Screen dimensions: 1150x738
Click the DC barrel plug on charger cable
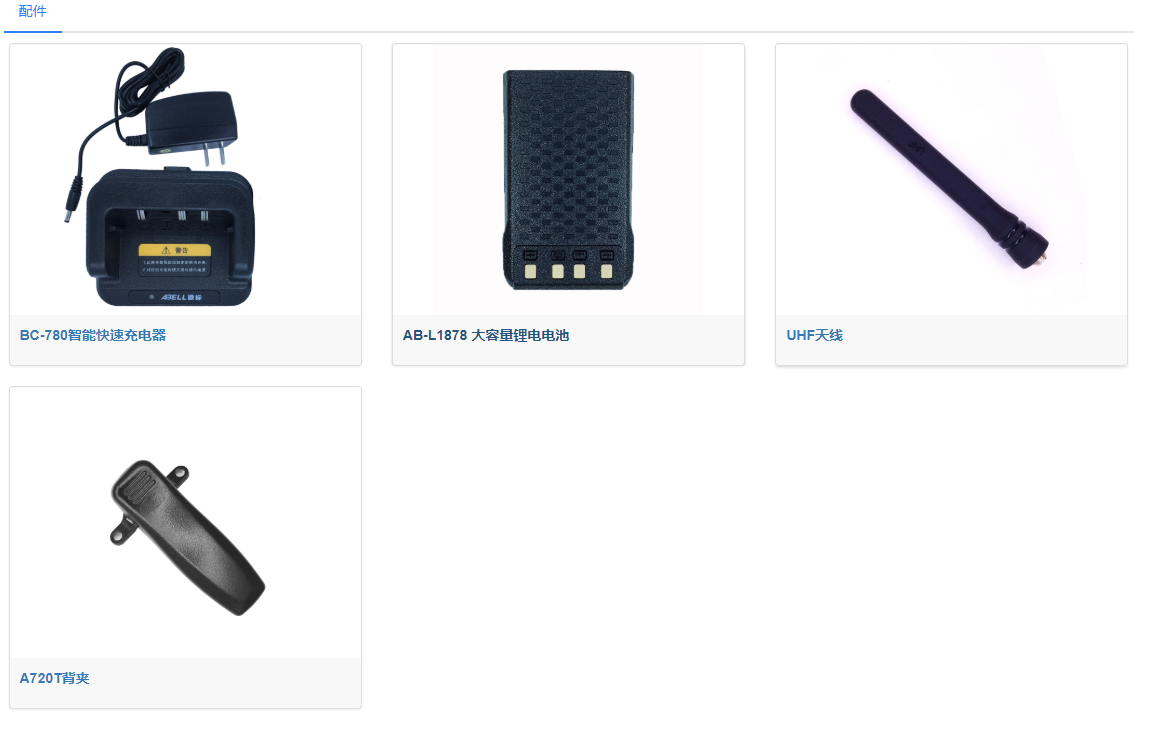pos(73,200)
